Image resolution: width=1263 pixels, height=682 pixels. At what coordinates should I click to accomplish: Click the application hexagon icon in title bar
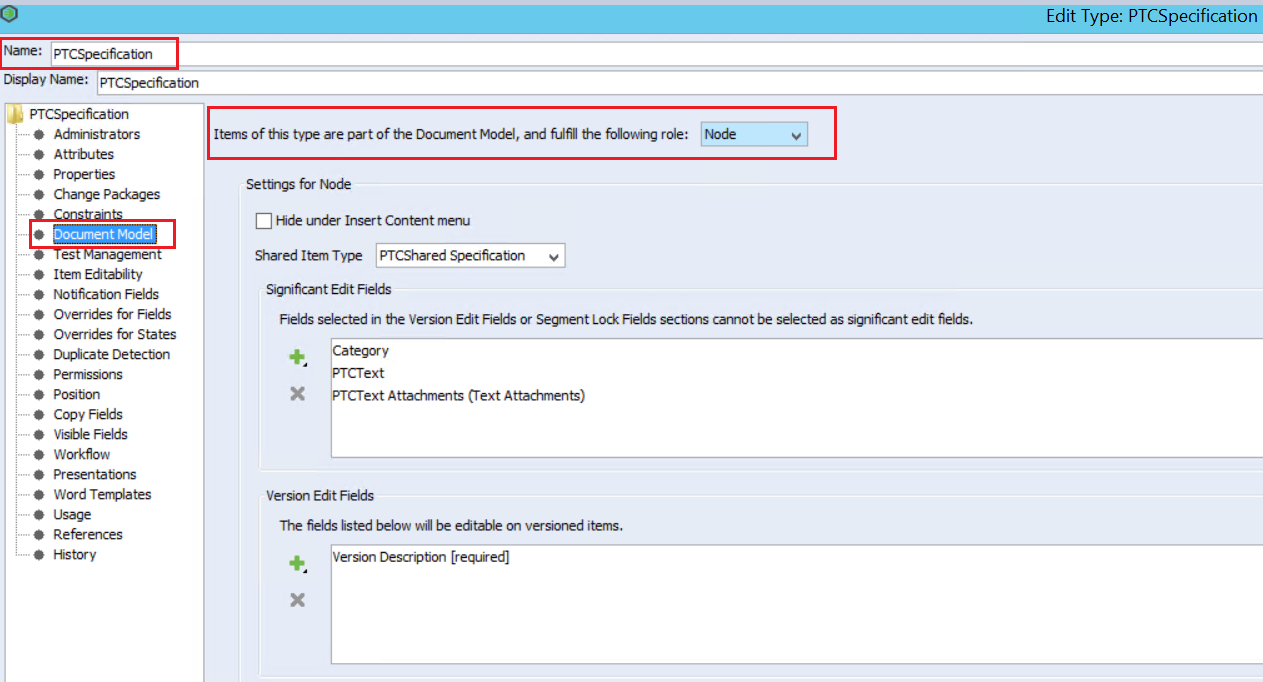pyautogui.click(x=10, y=15)
